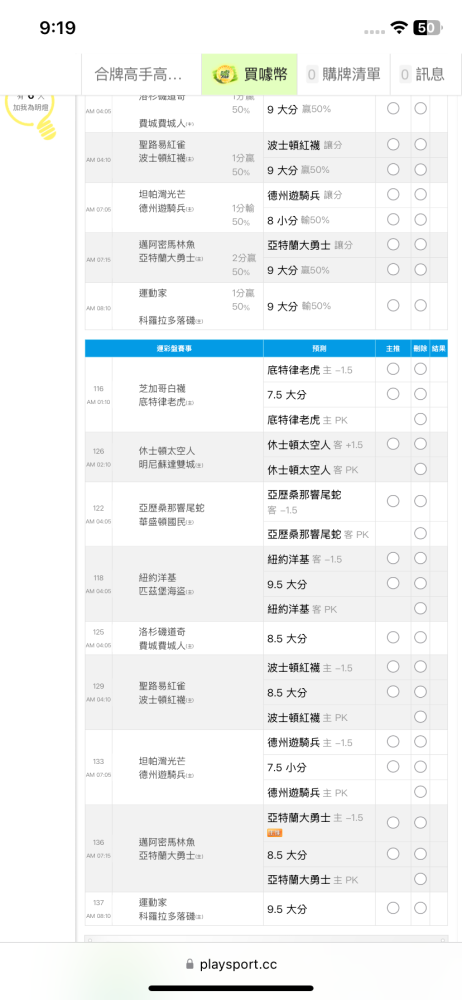The height and width of the screenshot is (1000, 462).
Task: Open the 購牌清單 tab
Action: (343, 75)
